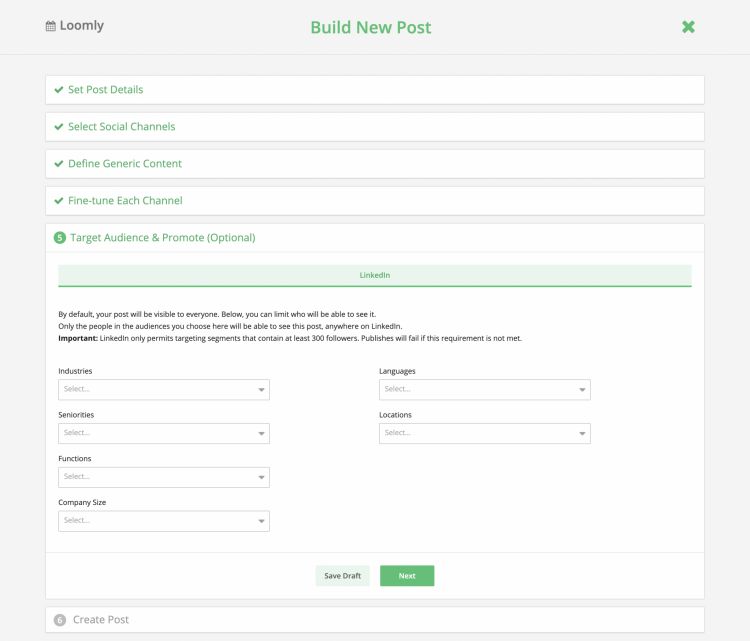Open the Create Post step
The width and height of the screenshot is (750, 641).
click(x=100, y=620)
